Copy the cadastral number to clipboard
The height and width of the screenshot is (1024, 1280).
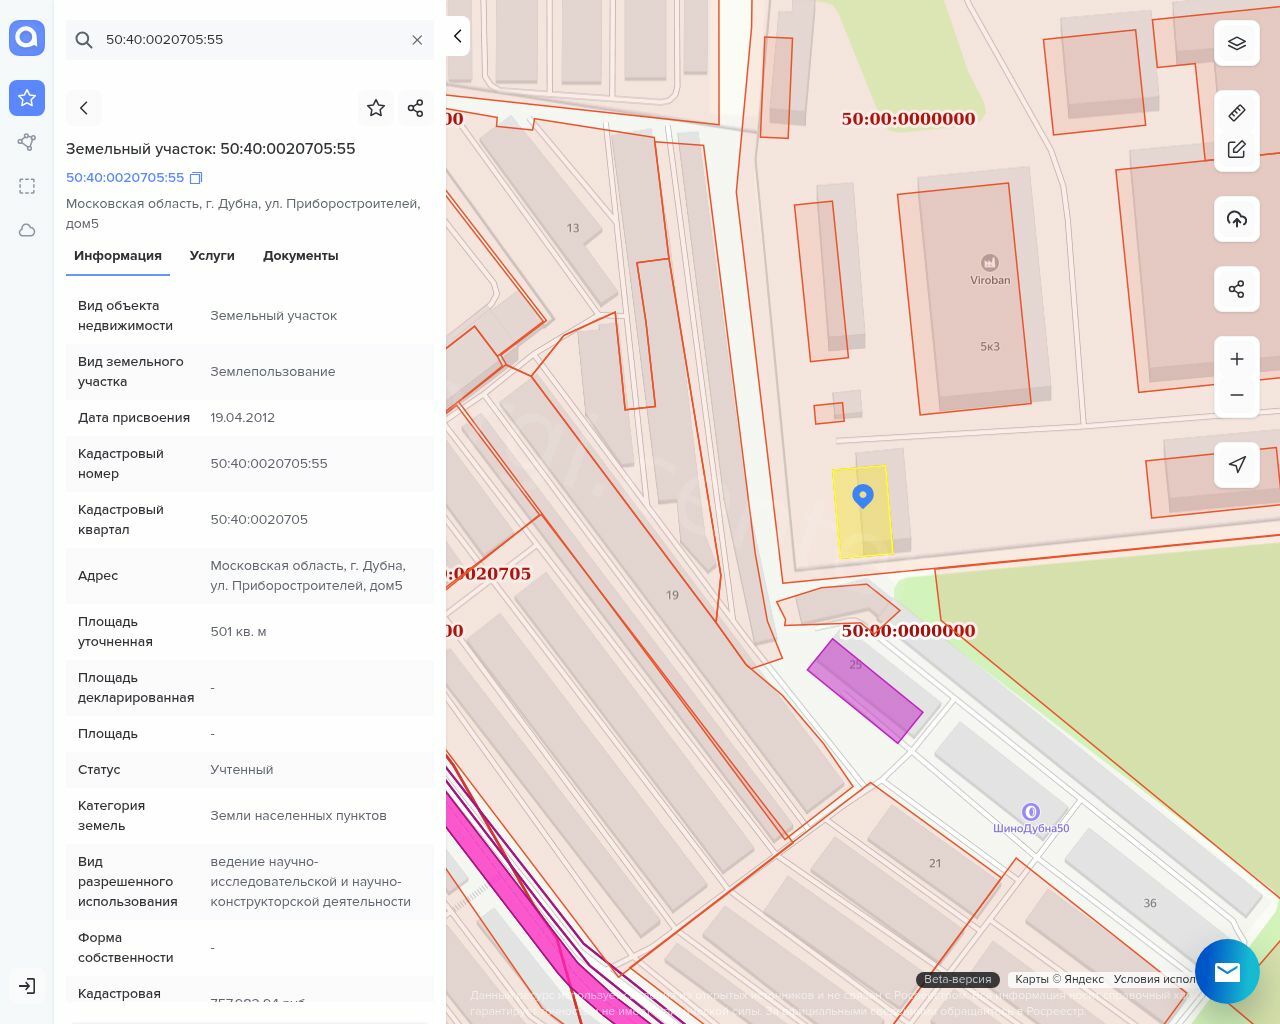[196, 178]
